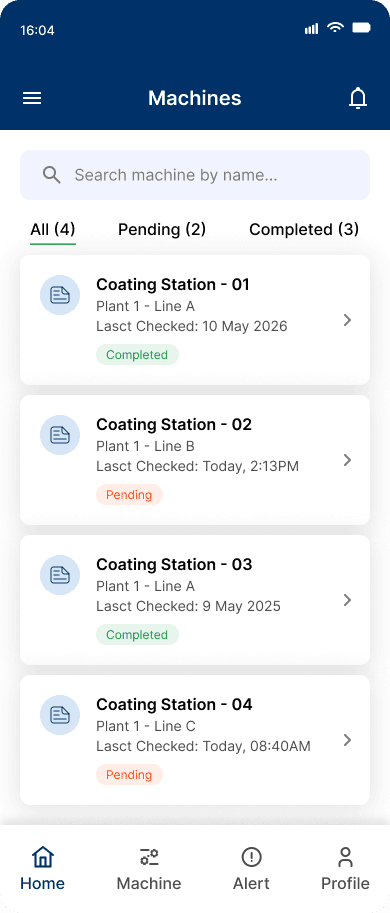The height and width of the screenshot is (913, 390).
Task: Open Profile in bottom navigation
Action: tap(345, 869)
